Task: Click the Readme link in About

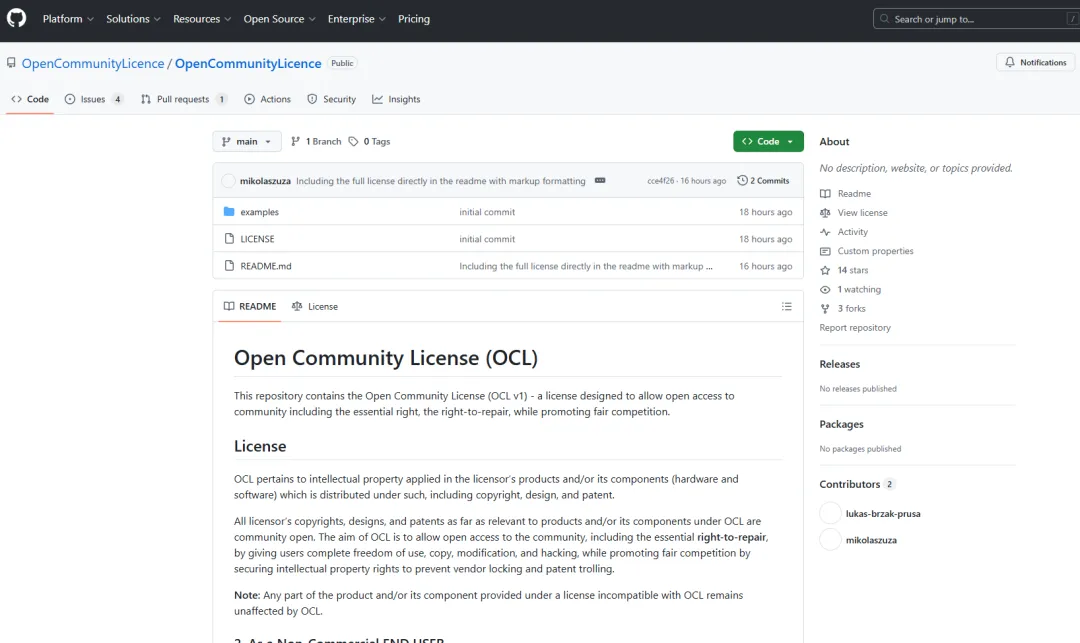Action: (x=854, y=193)
